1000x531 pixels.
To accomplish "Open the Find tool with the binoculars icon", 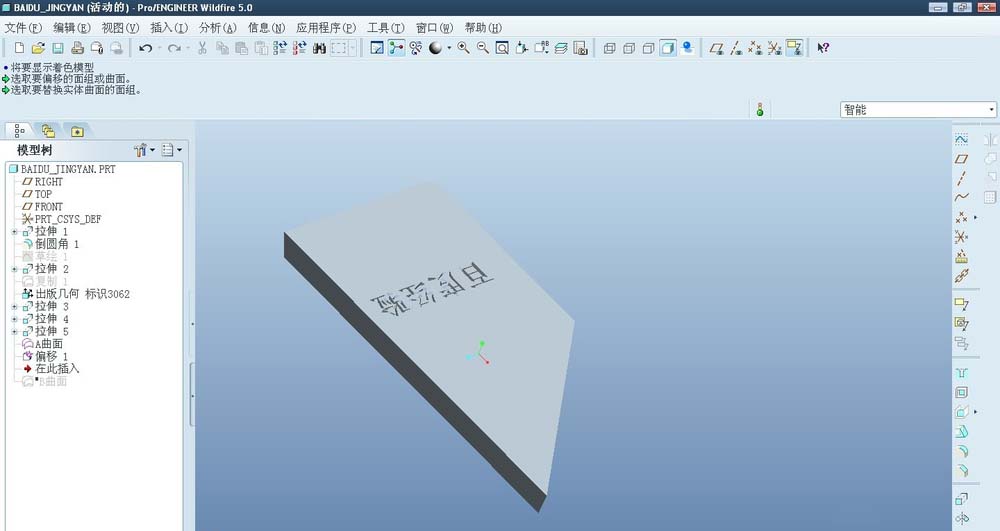I will tap(320, 48).
